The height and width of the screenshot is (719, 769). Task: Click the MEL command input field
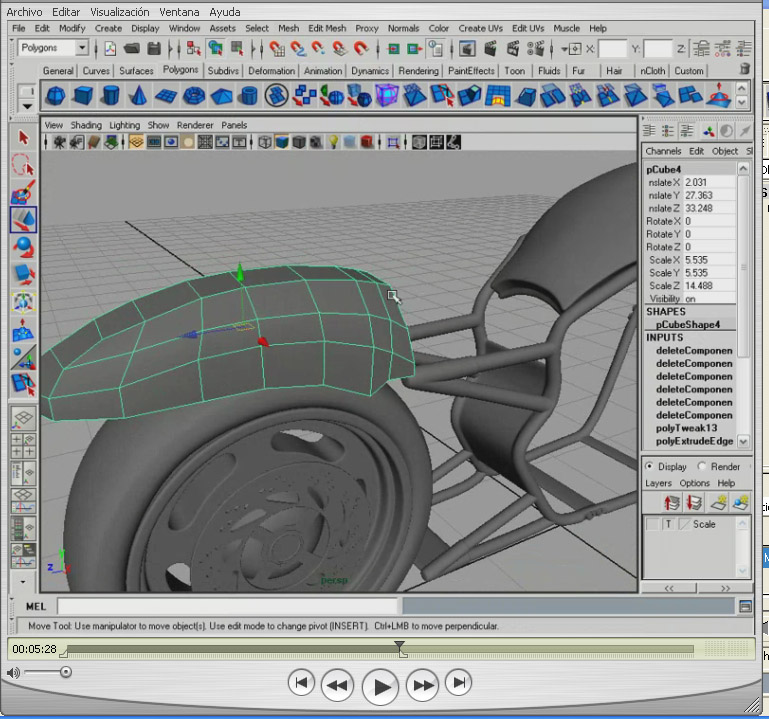(x=227, y=607)
